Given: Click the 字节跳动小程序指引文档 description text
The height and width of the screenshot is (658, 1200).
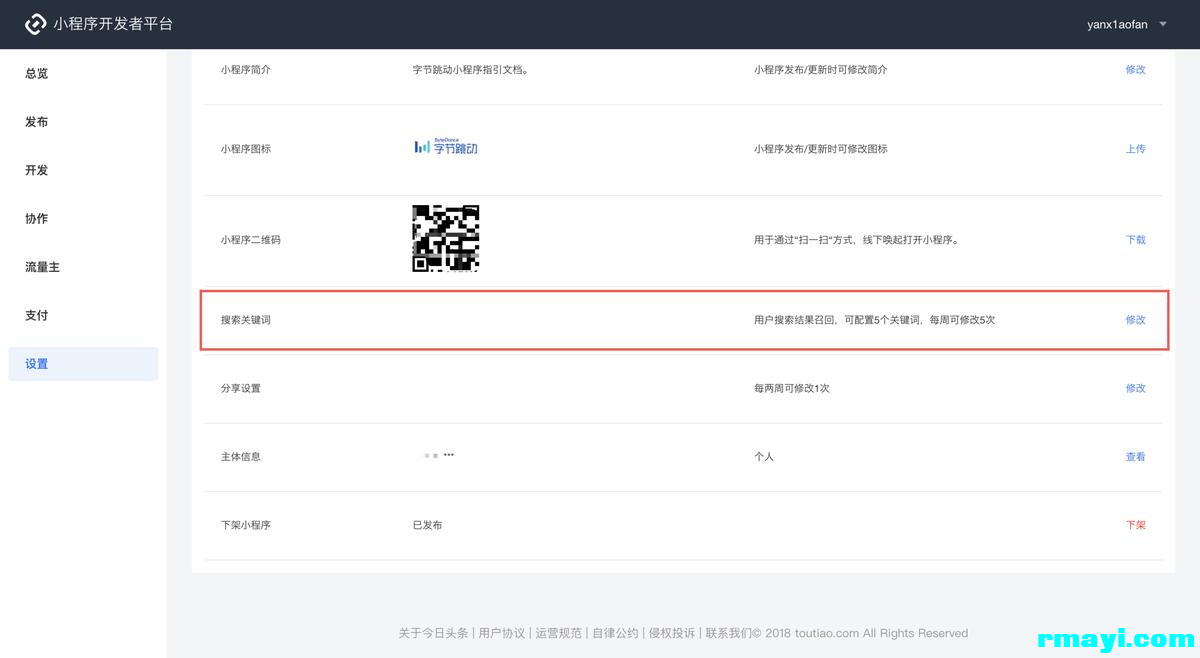Looking at the screenshot, I should 470,70.
